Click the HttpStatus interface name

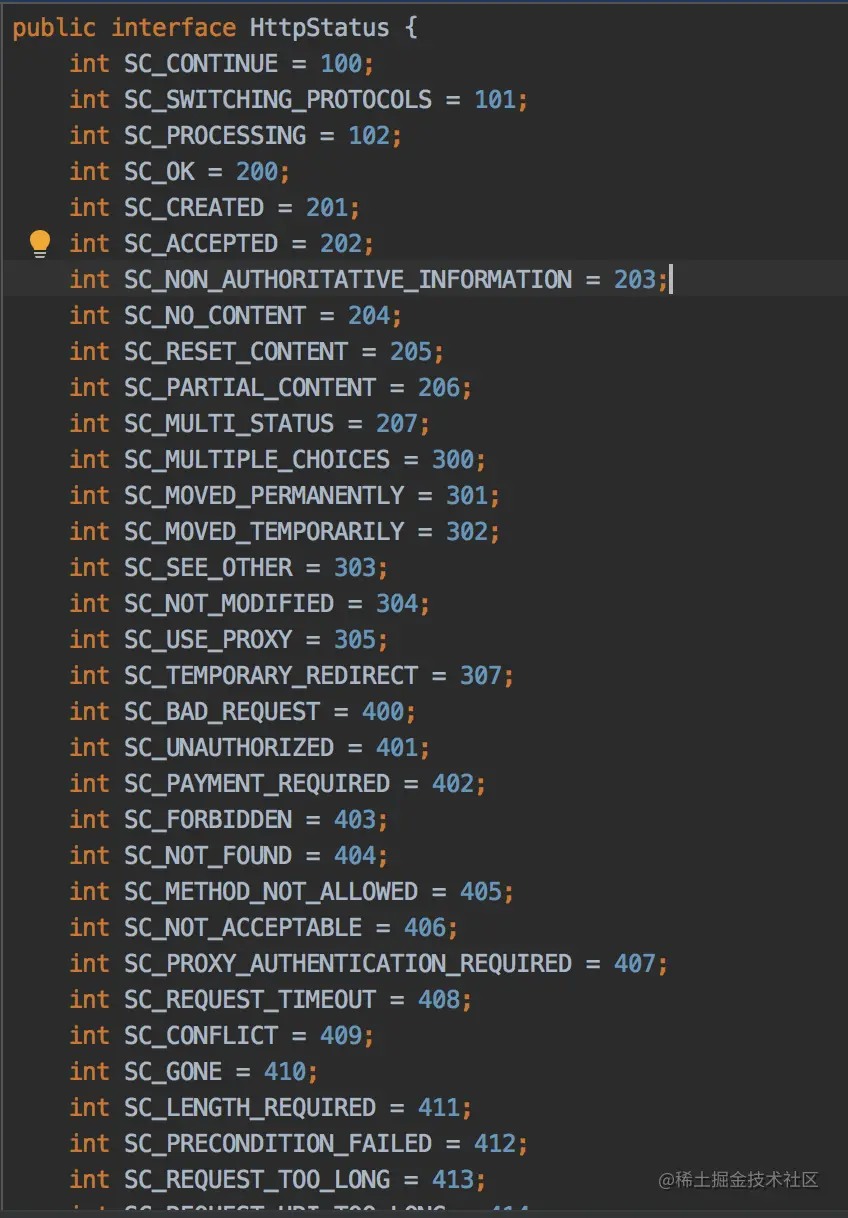tap(320, 27)
